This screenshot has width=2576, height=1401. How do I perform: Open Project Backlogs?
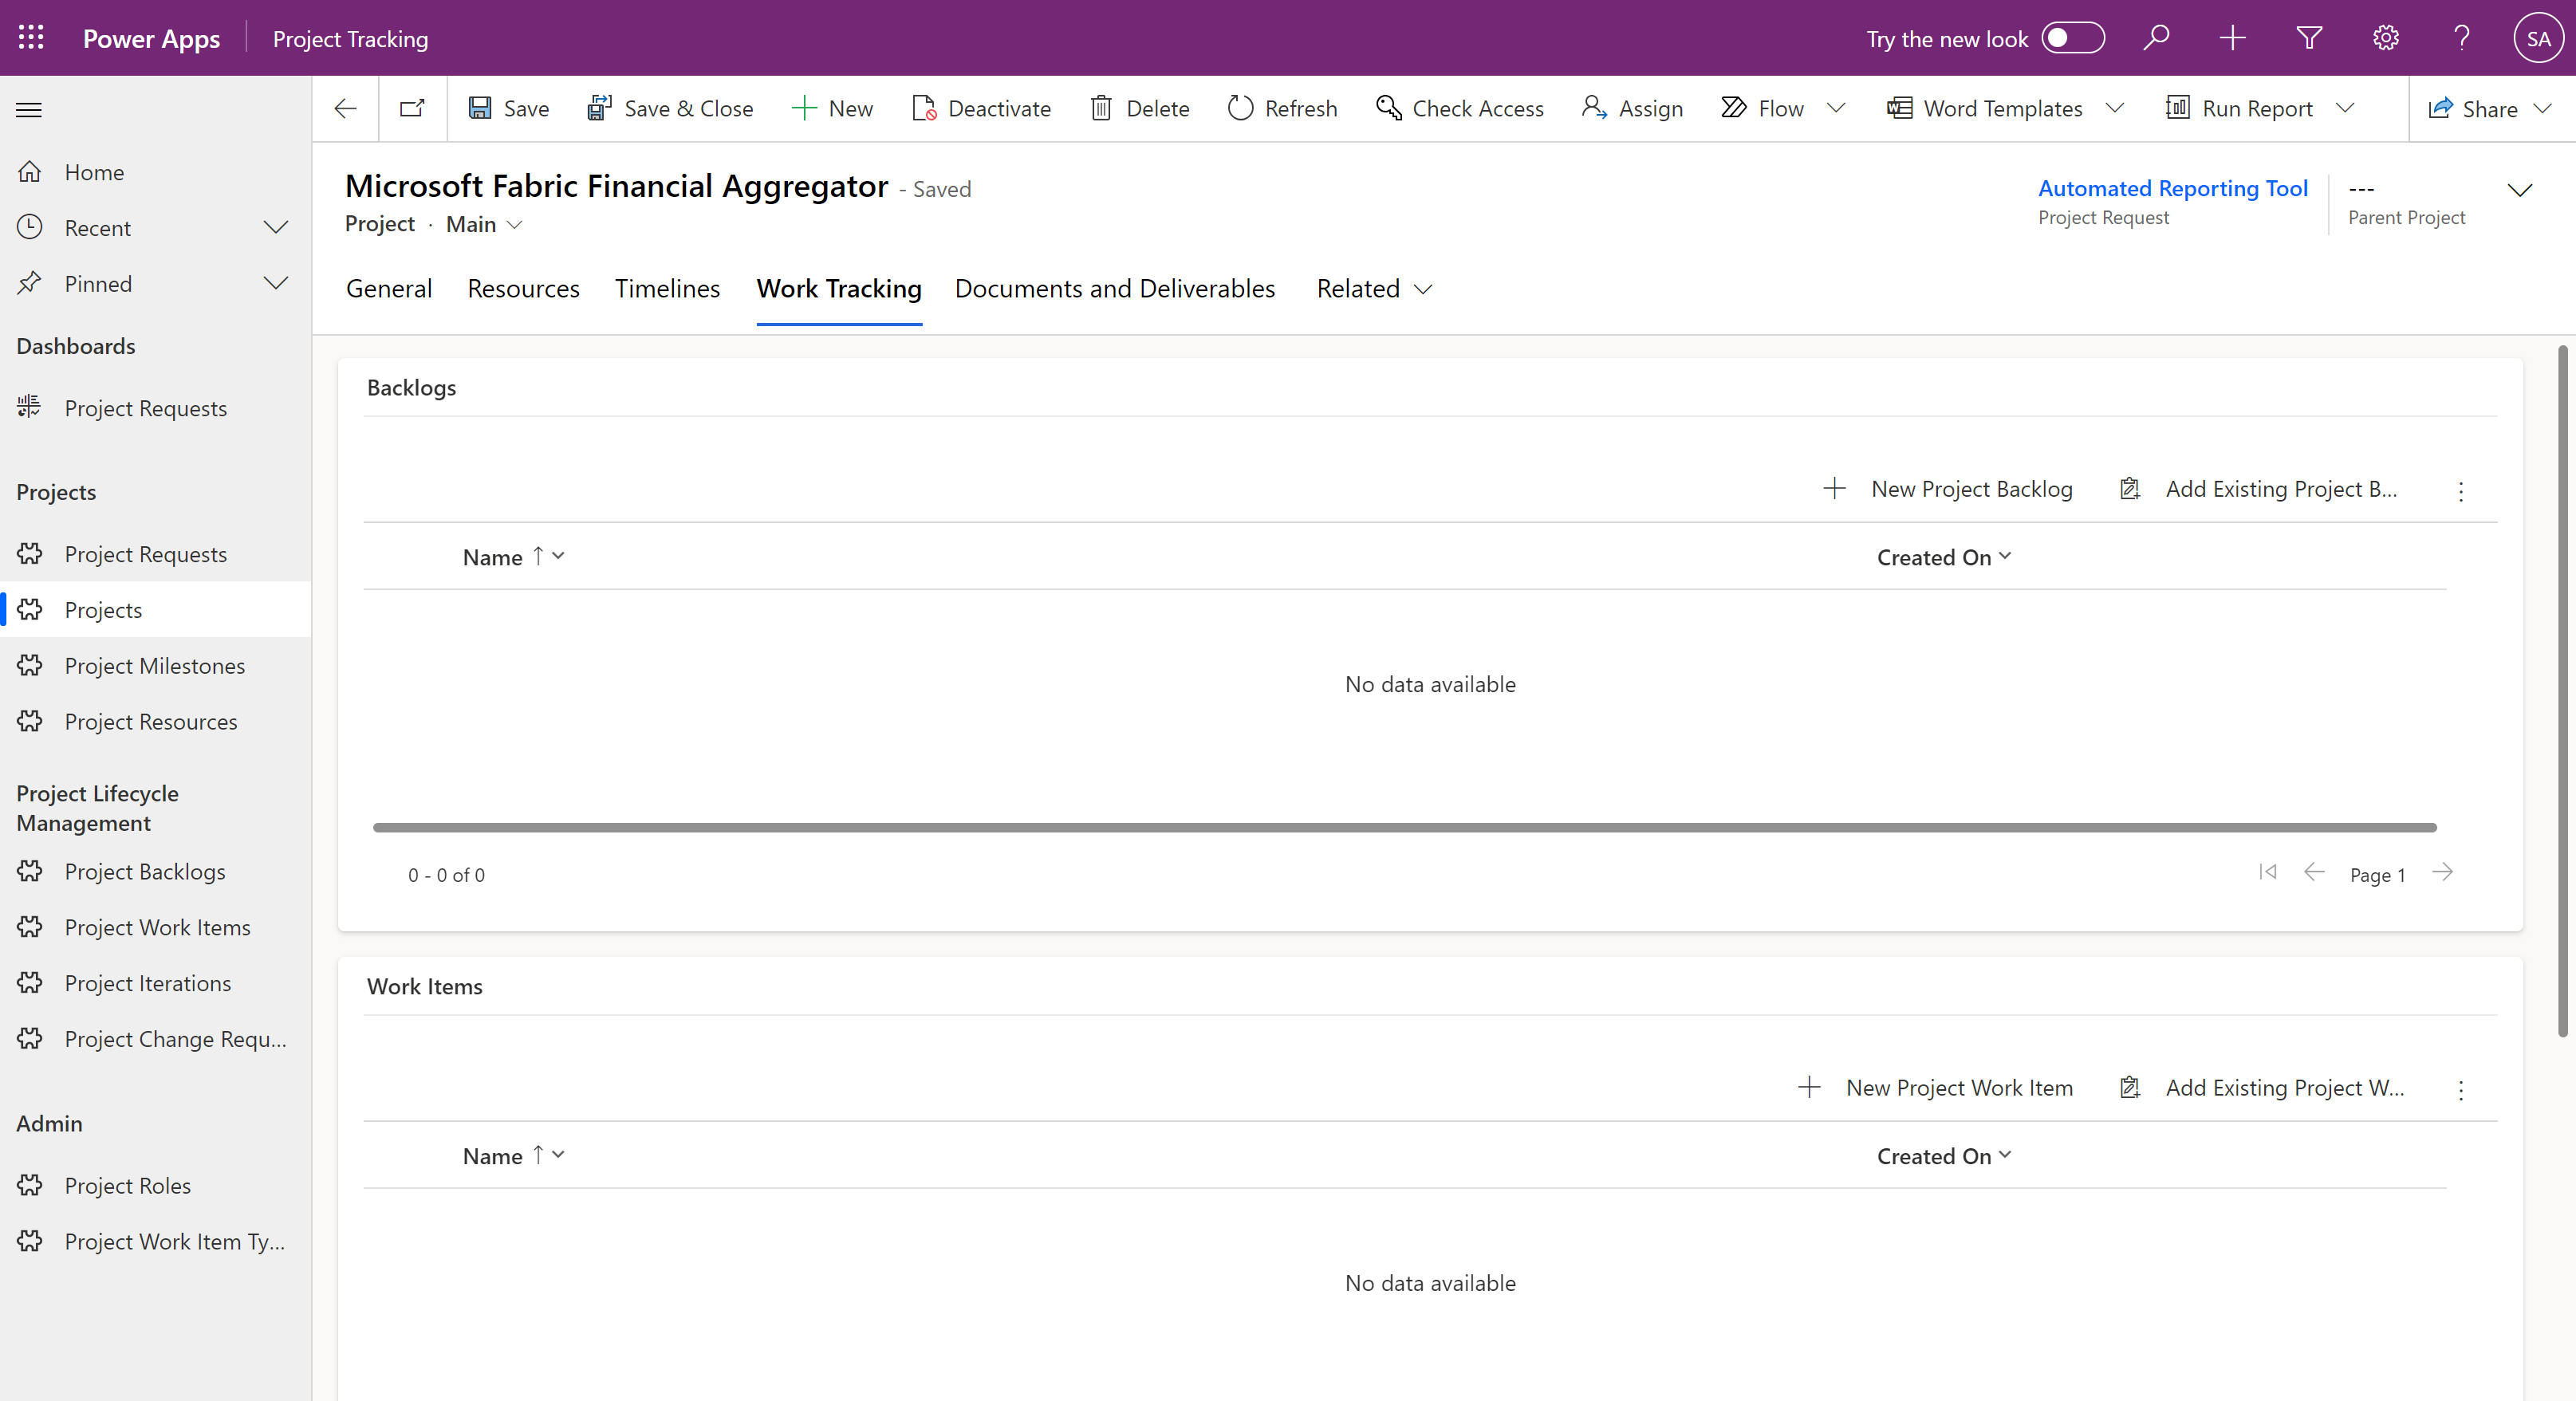pos(156,872)
